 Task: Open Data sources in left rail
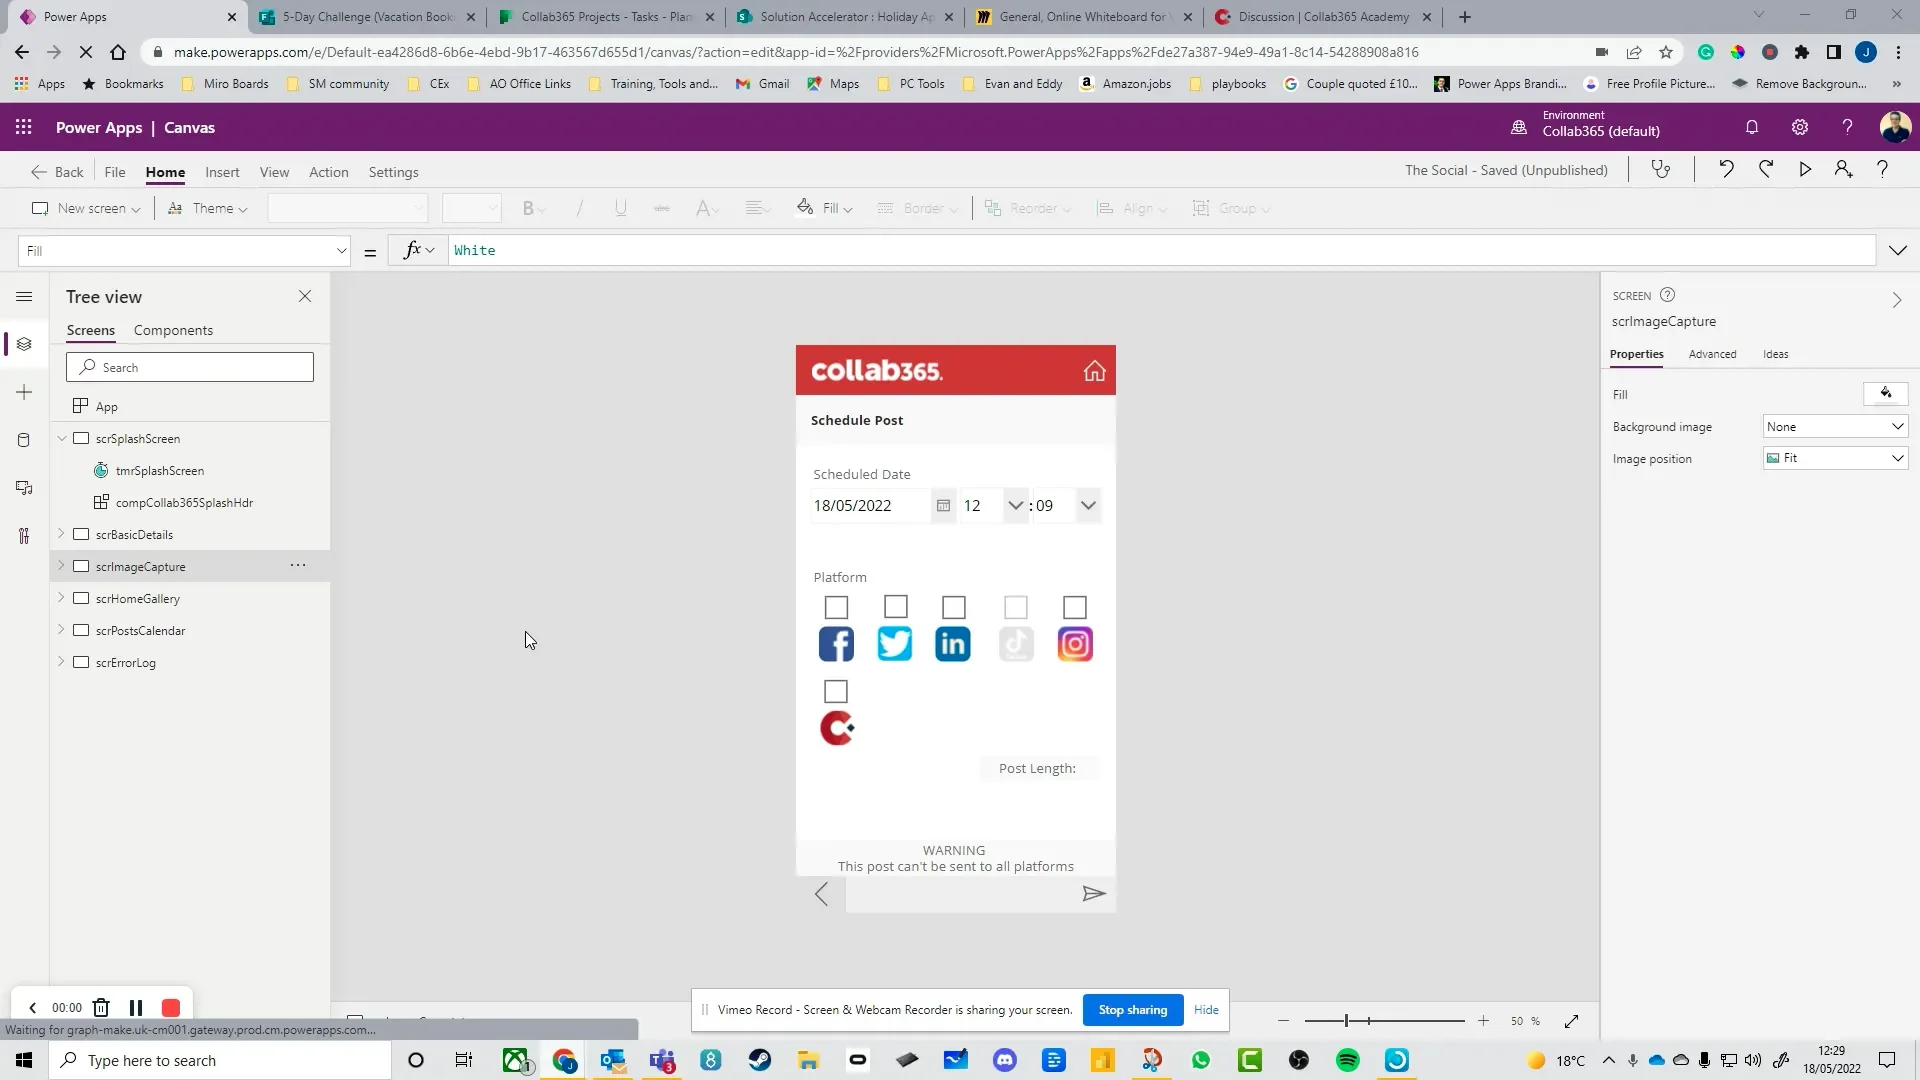pos(24,440)
